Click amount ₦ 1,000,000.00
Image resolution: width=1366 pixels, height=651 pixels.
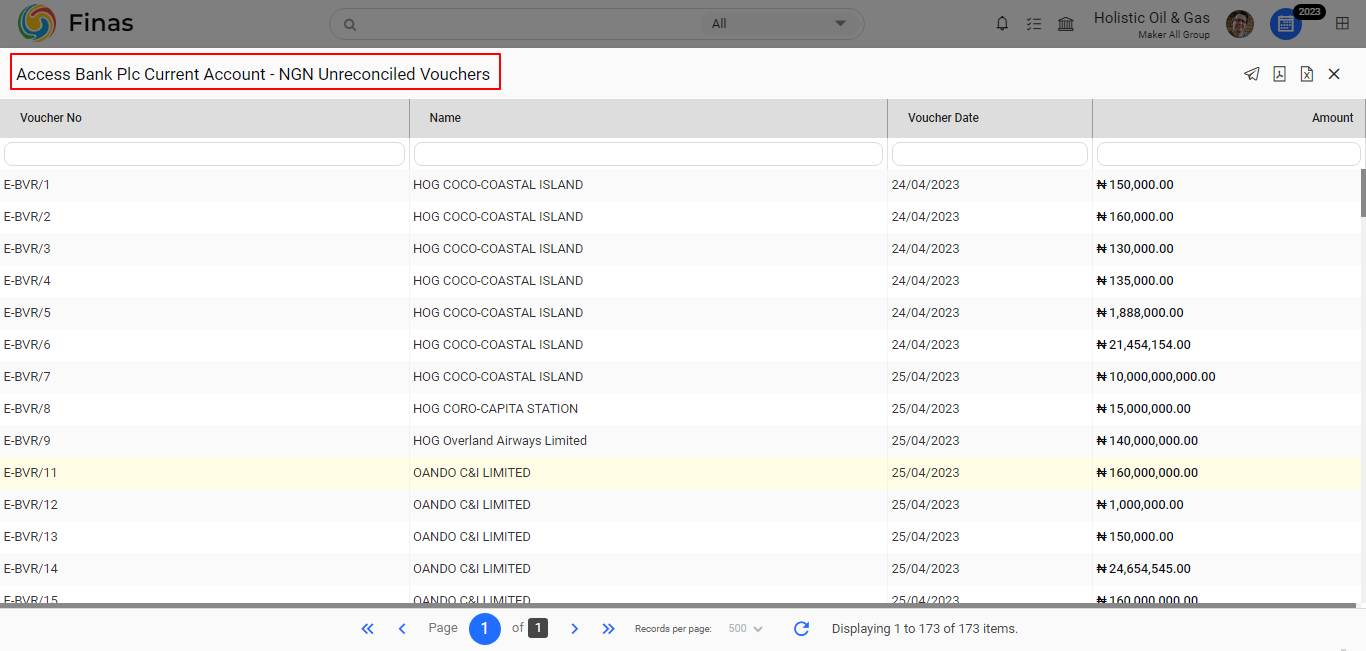click(1140, 505)
